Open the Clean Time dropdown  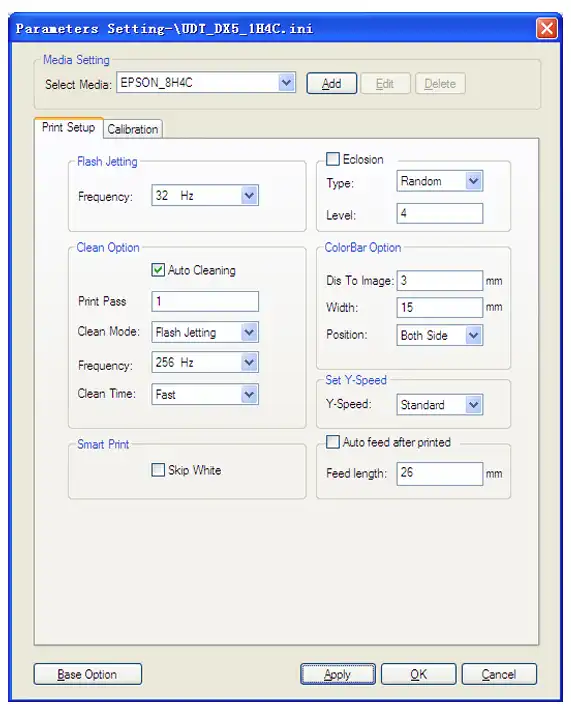[205, 394]
